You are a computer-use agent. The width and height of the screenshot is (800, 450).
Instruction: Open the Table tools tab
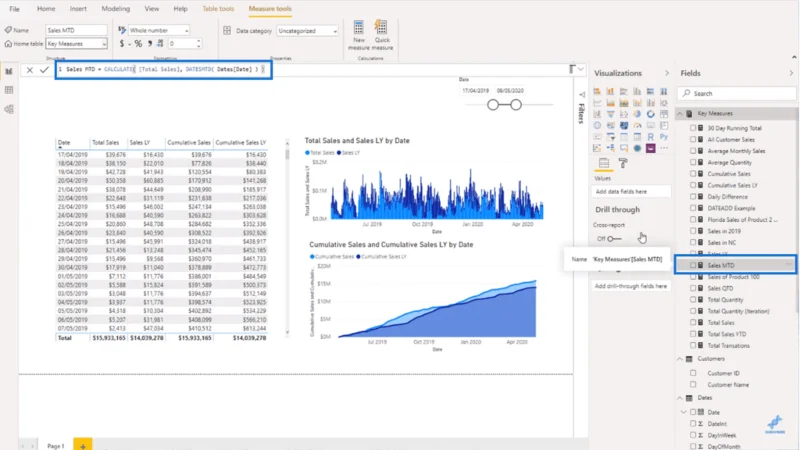tap(218, 9)
